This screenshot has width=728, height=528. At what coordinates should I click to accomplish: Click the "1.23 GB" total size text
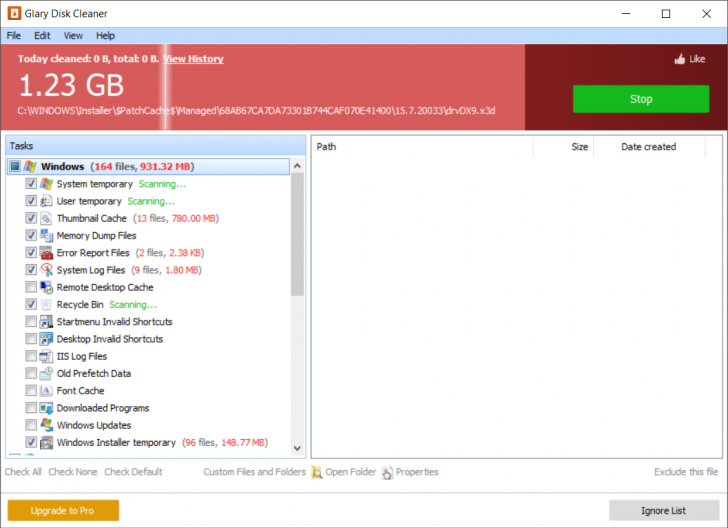click(x=72, y=85)
